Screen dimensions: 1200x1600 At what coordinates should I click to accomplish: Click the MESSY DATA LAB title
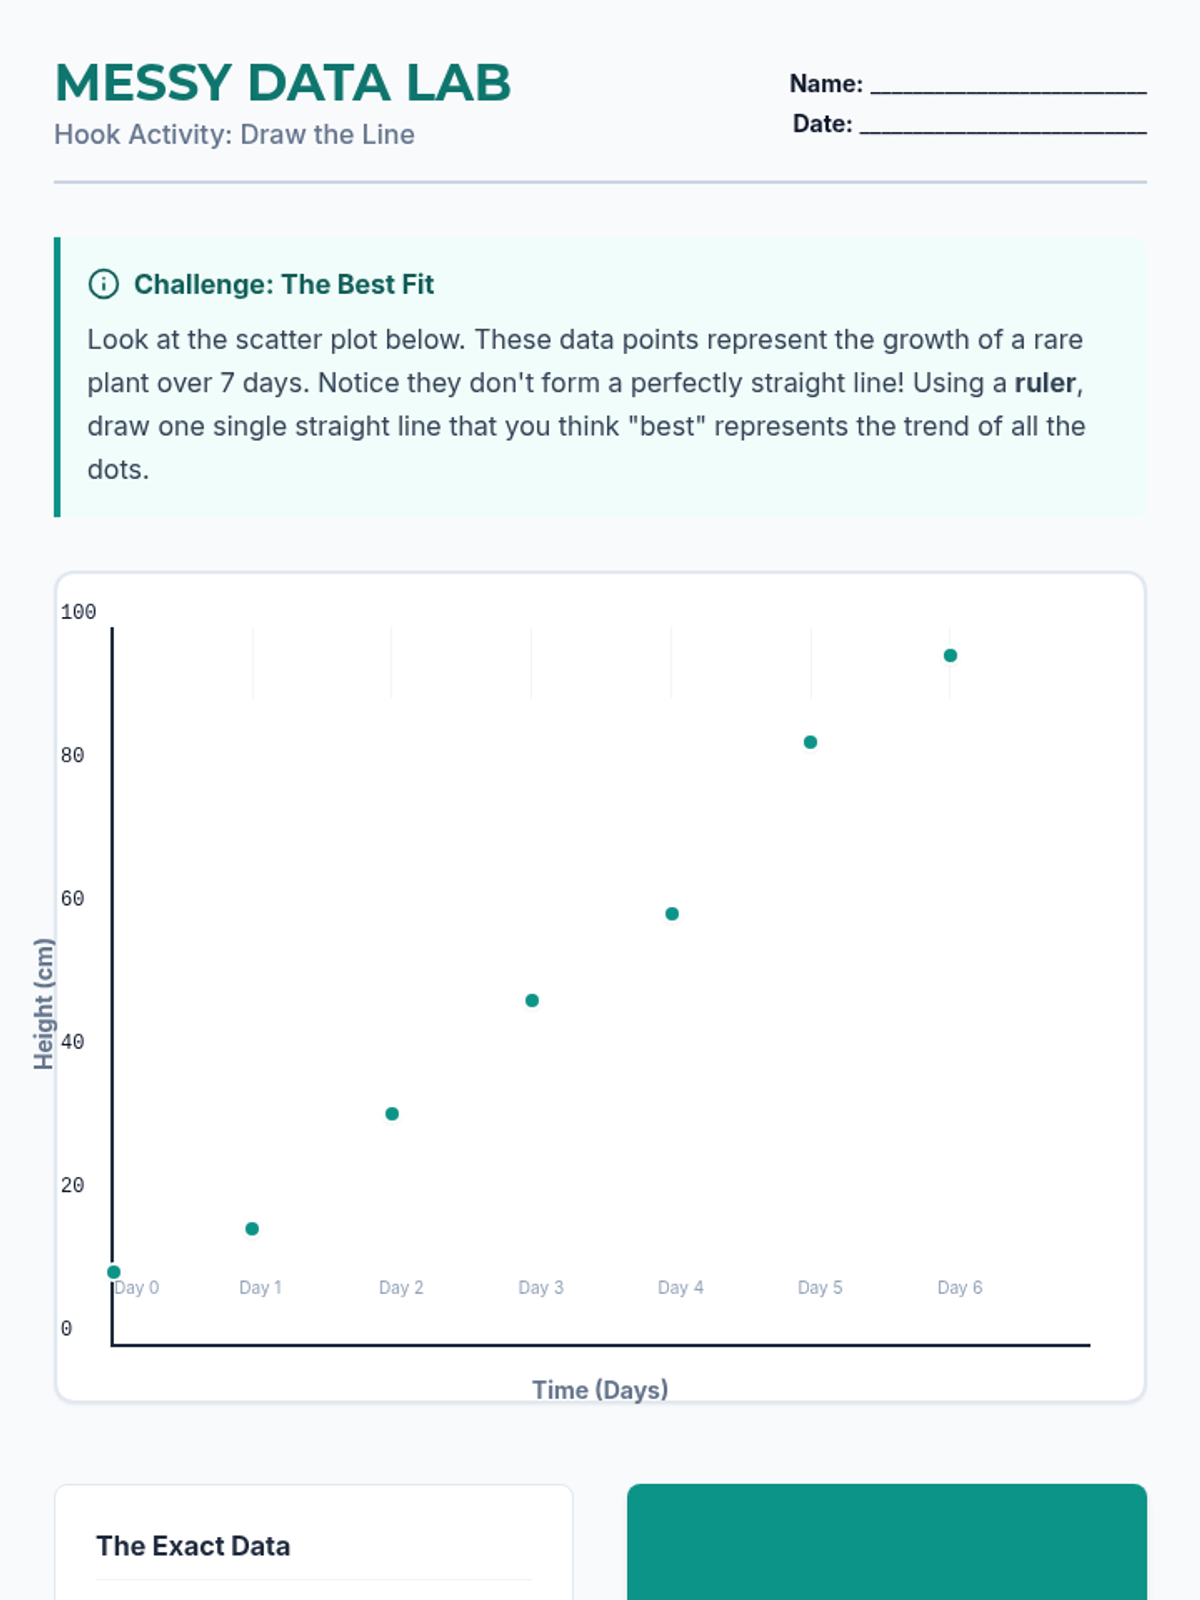[283, 83]
